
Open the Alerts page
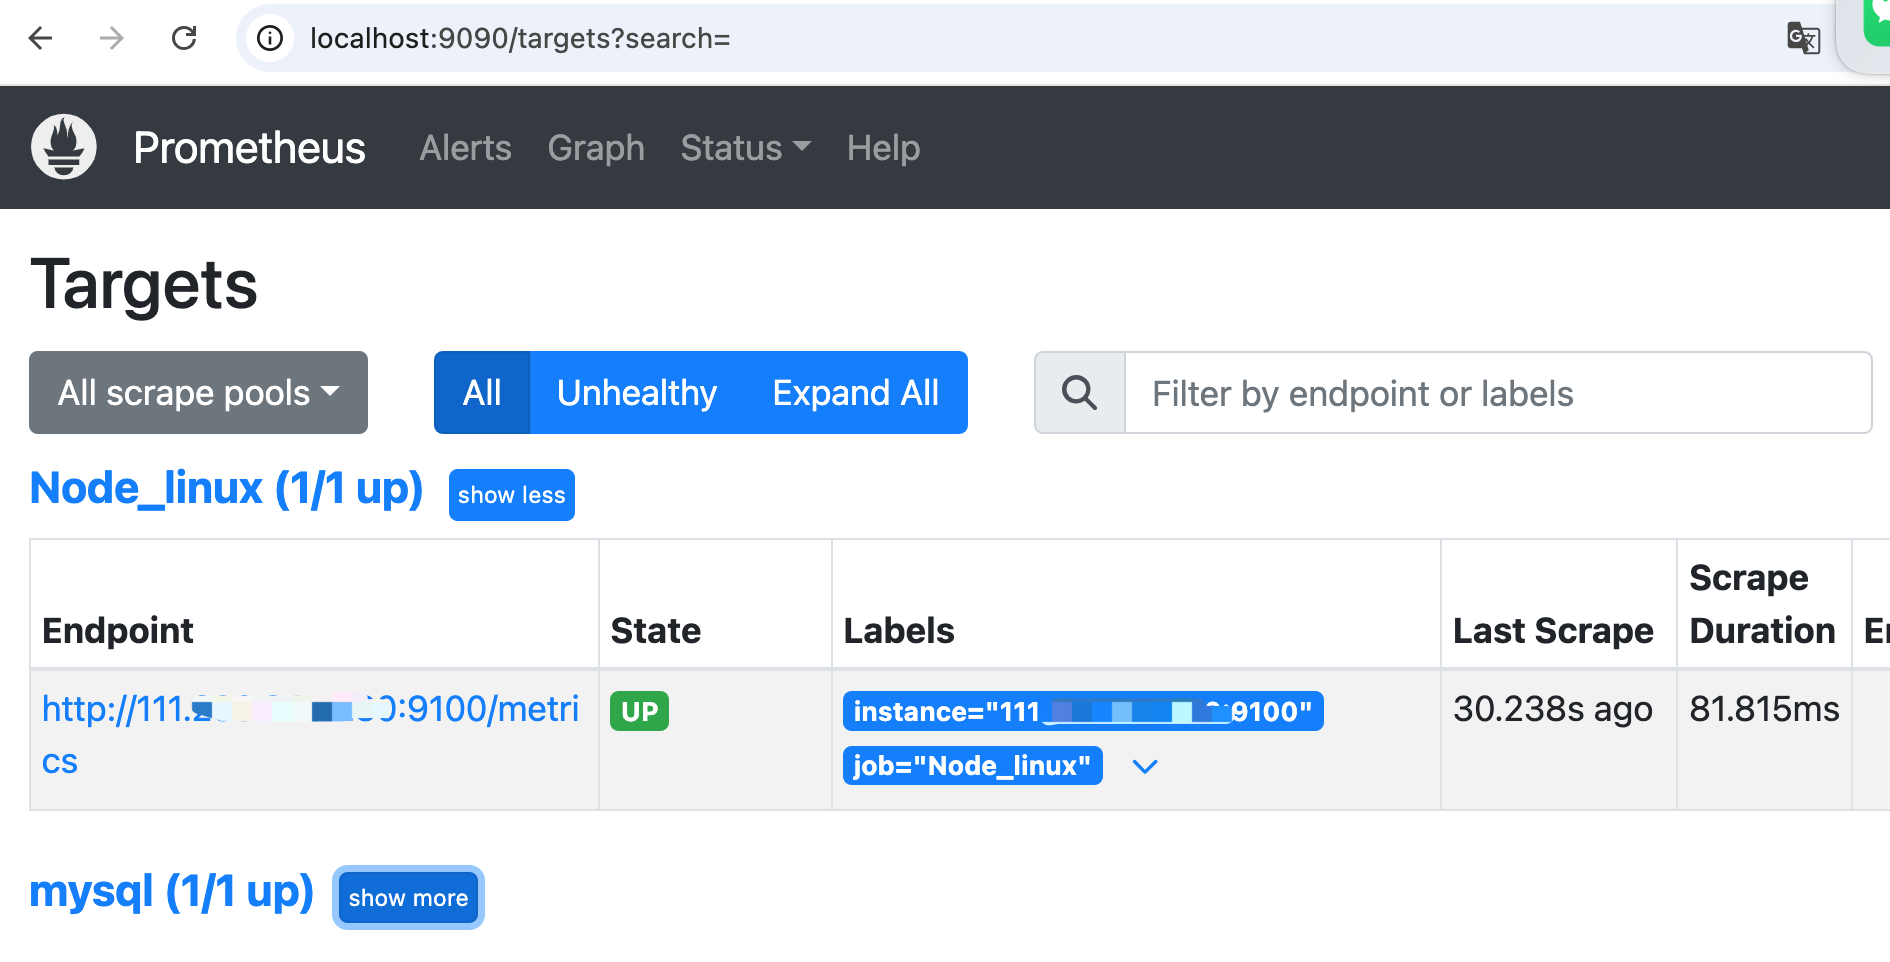coord(465,148)
